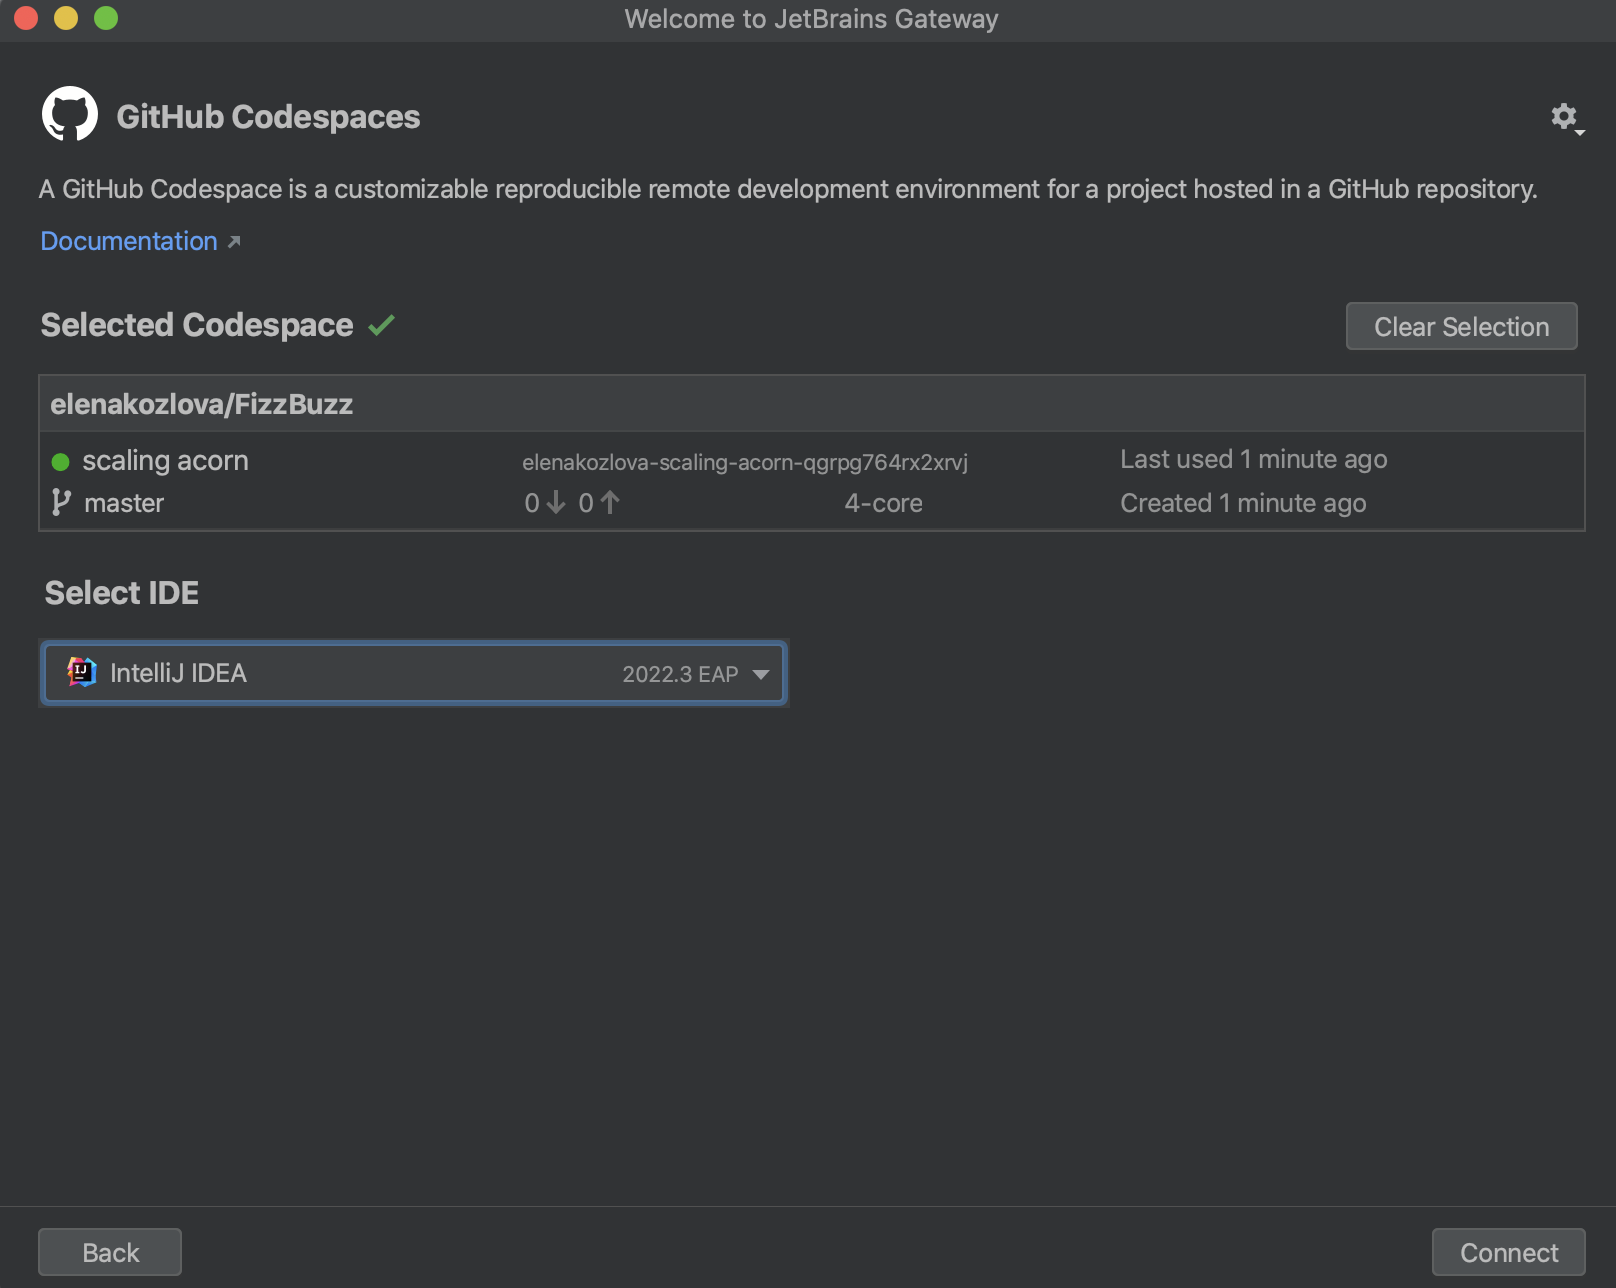Open the IntelliJ IDEA IDE dropdown

coord(414,673)
